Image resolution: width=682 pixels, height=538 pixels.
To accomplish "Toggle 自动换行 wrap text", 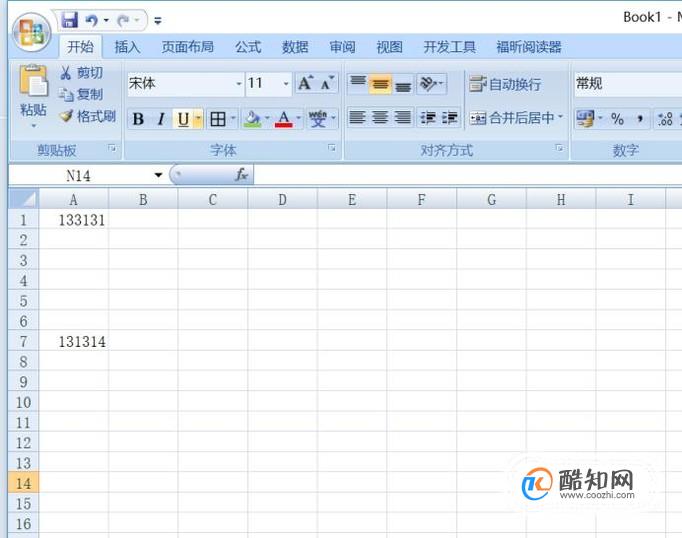I will pos(505,84).
